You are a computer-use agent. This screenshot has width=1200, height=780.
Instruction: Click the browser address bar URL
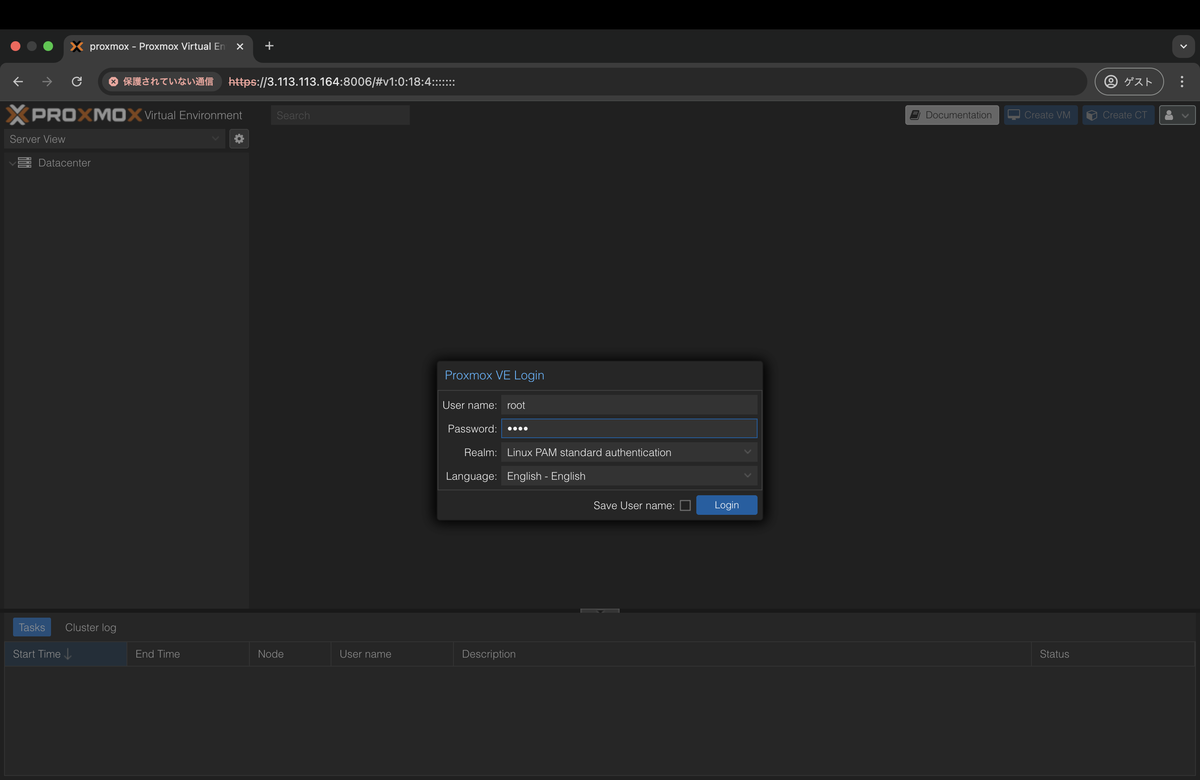pyautogui.click(x=342, y=82)
